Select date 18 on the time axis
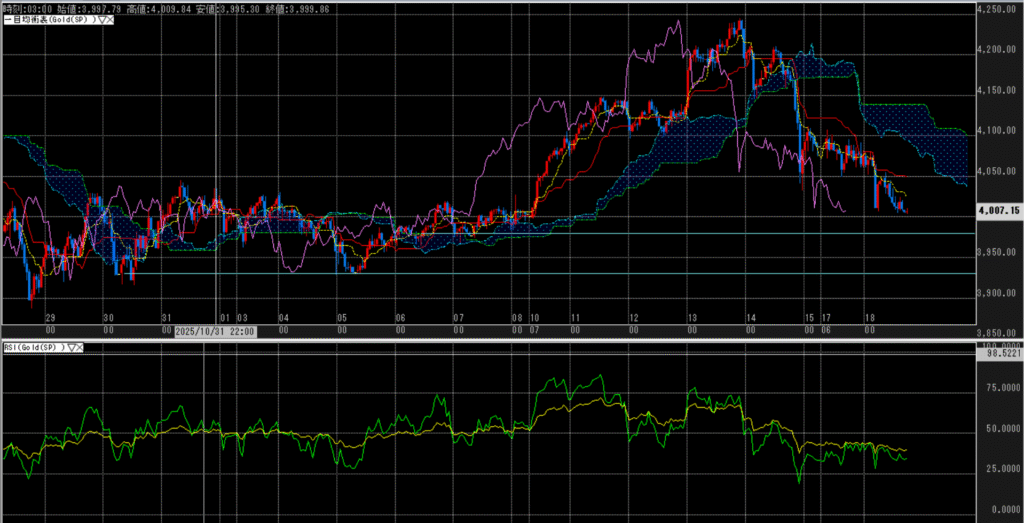Viewport: 1024px width, 523px height. click(870, 316)
